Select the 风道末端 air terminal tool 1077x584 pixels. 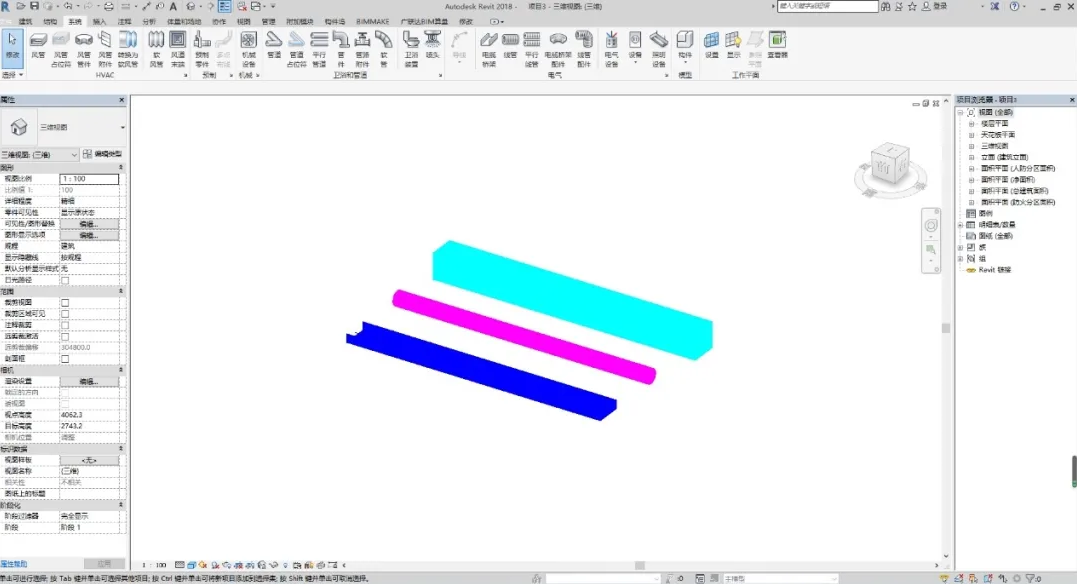178,49
